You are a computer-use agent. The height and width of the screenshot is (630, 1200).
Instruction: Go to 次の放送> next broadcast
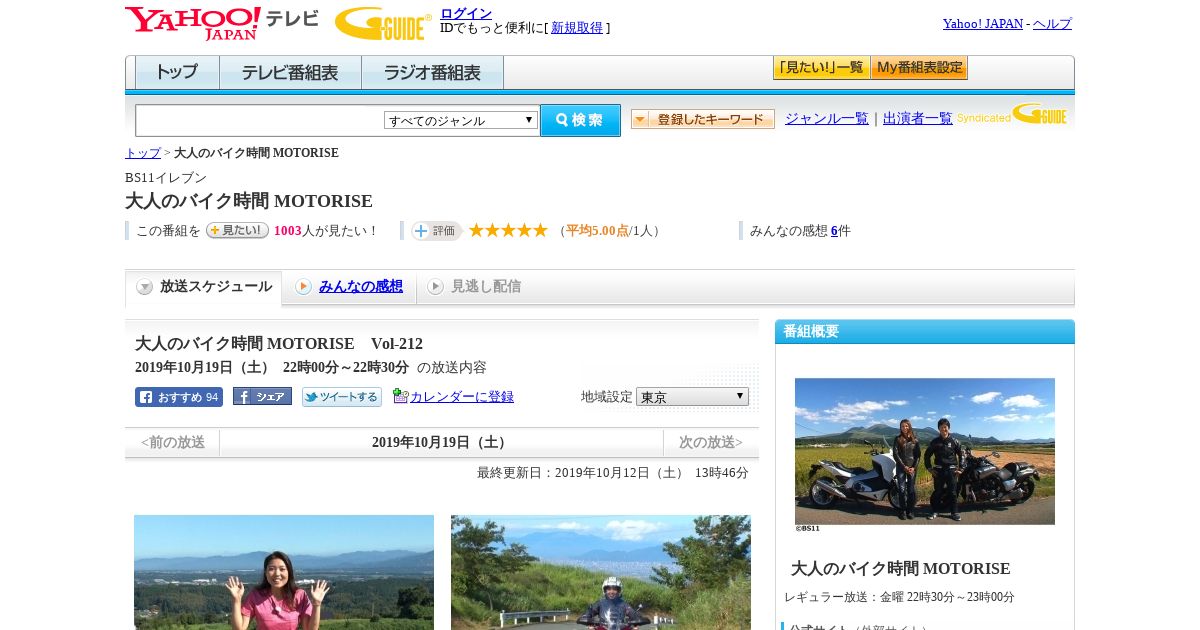click(711, 442)
